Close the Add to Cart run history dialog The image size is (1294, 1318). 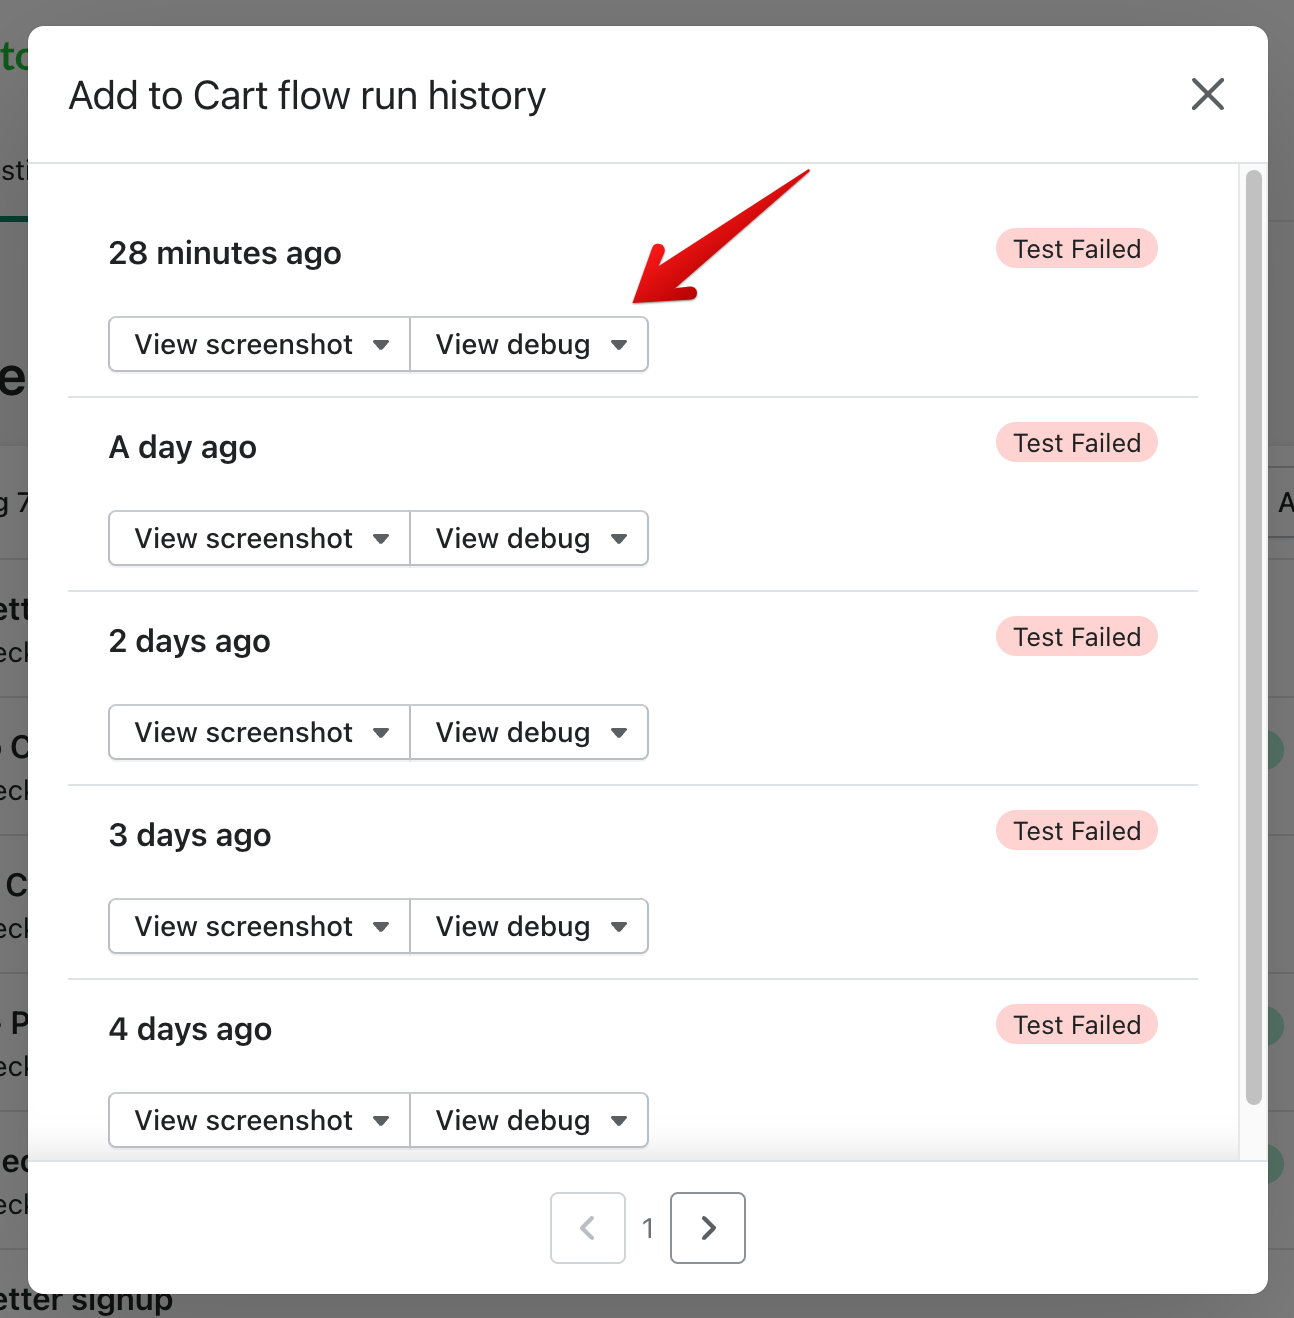pyautogui.click(x=1207, y=95)
